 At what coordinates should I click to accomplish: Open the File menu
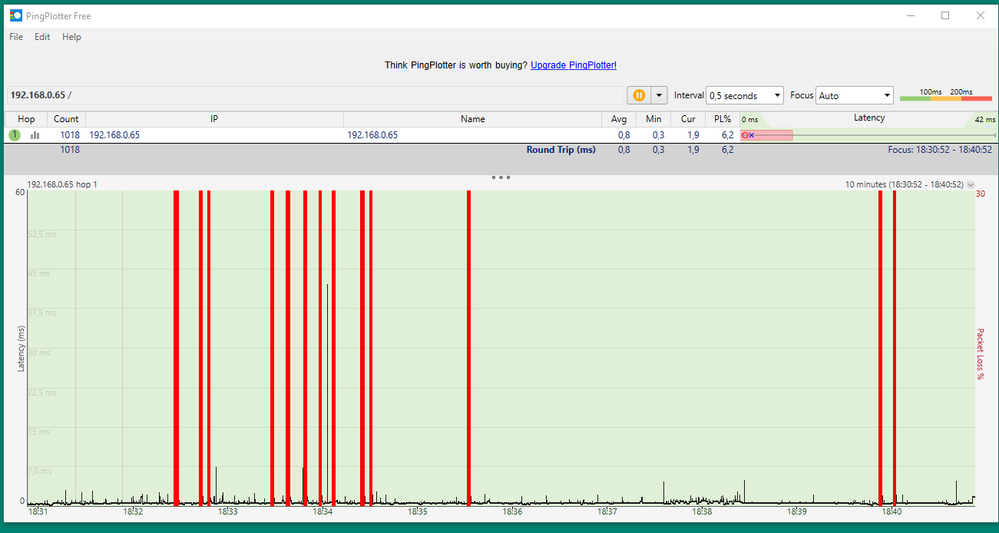click(x=16, y=37)
